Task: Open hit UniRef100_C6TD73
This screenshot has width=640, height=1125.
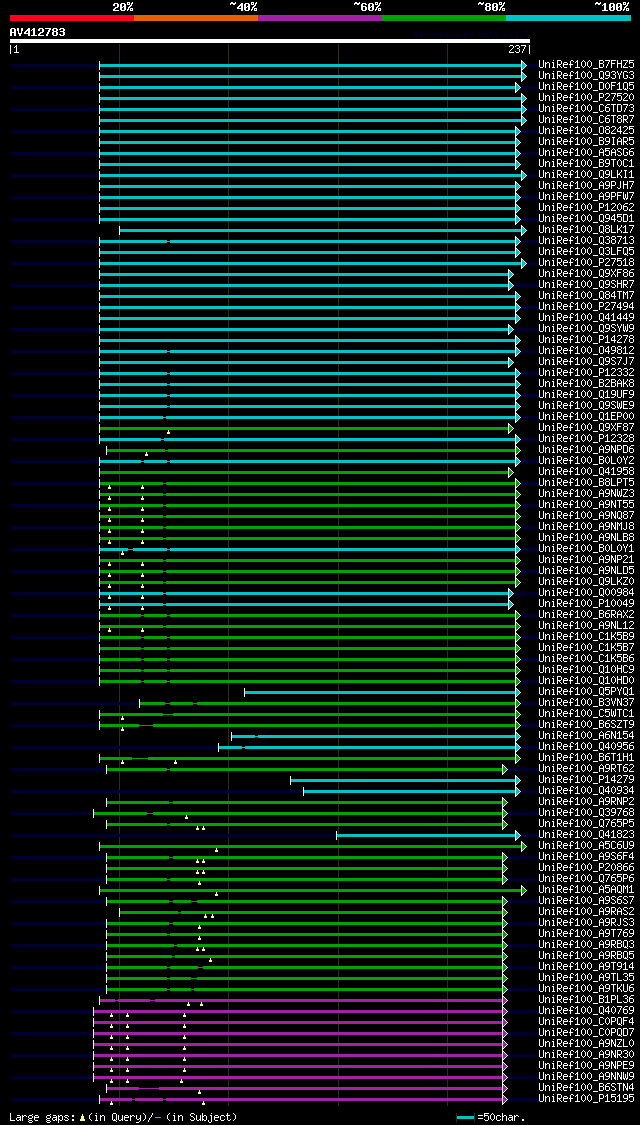Action: click(586, 109)
